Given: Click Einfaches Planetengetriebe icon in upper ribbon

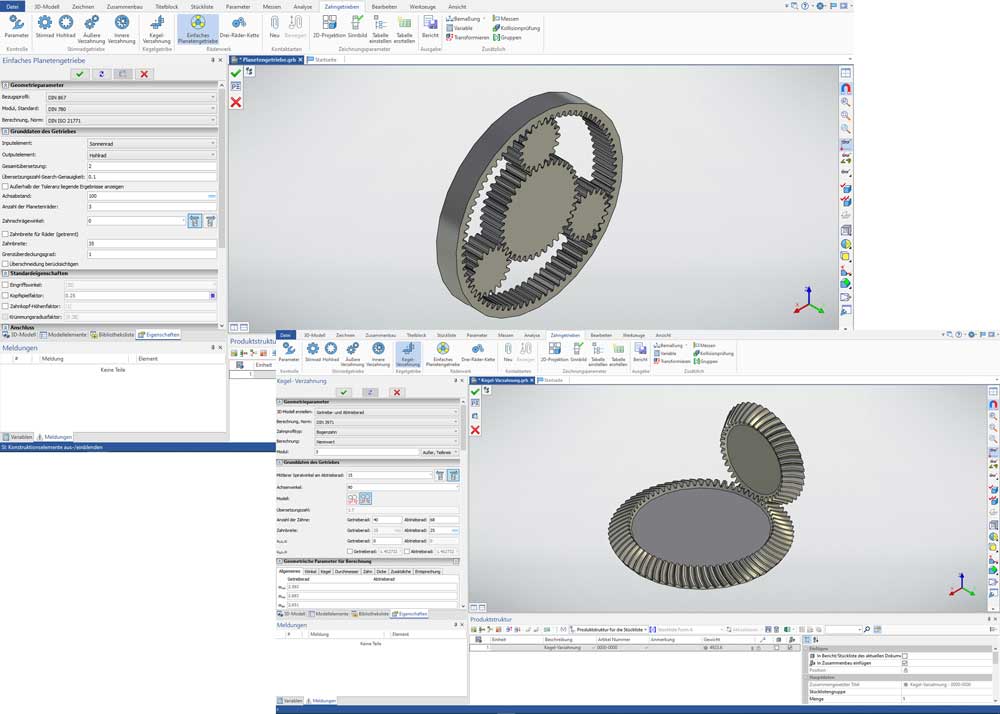Looking at the screenshot, I should (198, 29).
